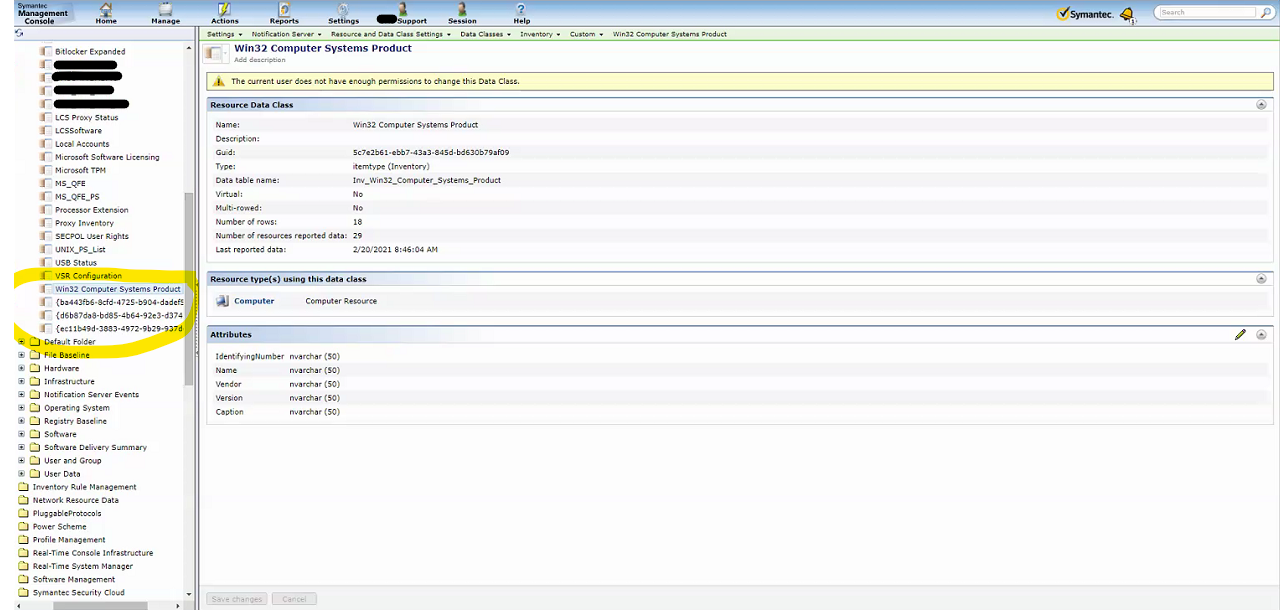Click the Hardware folder icon
The image size is (1280, 610).
pos(35,368)
